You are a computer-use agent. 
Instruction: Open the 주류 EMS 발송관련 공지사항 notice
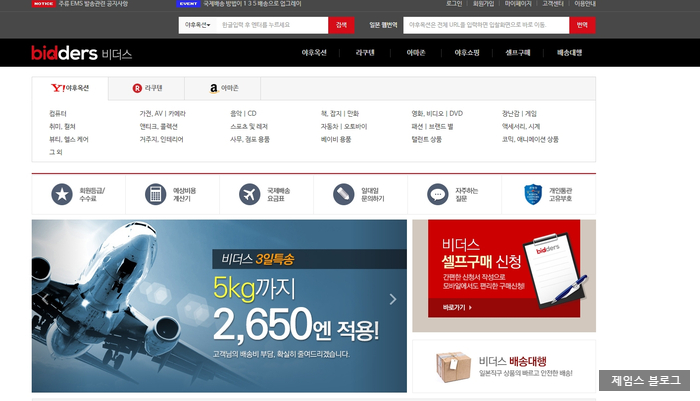93,4
